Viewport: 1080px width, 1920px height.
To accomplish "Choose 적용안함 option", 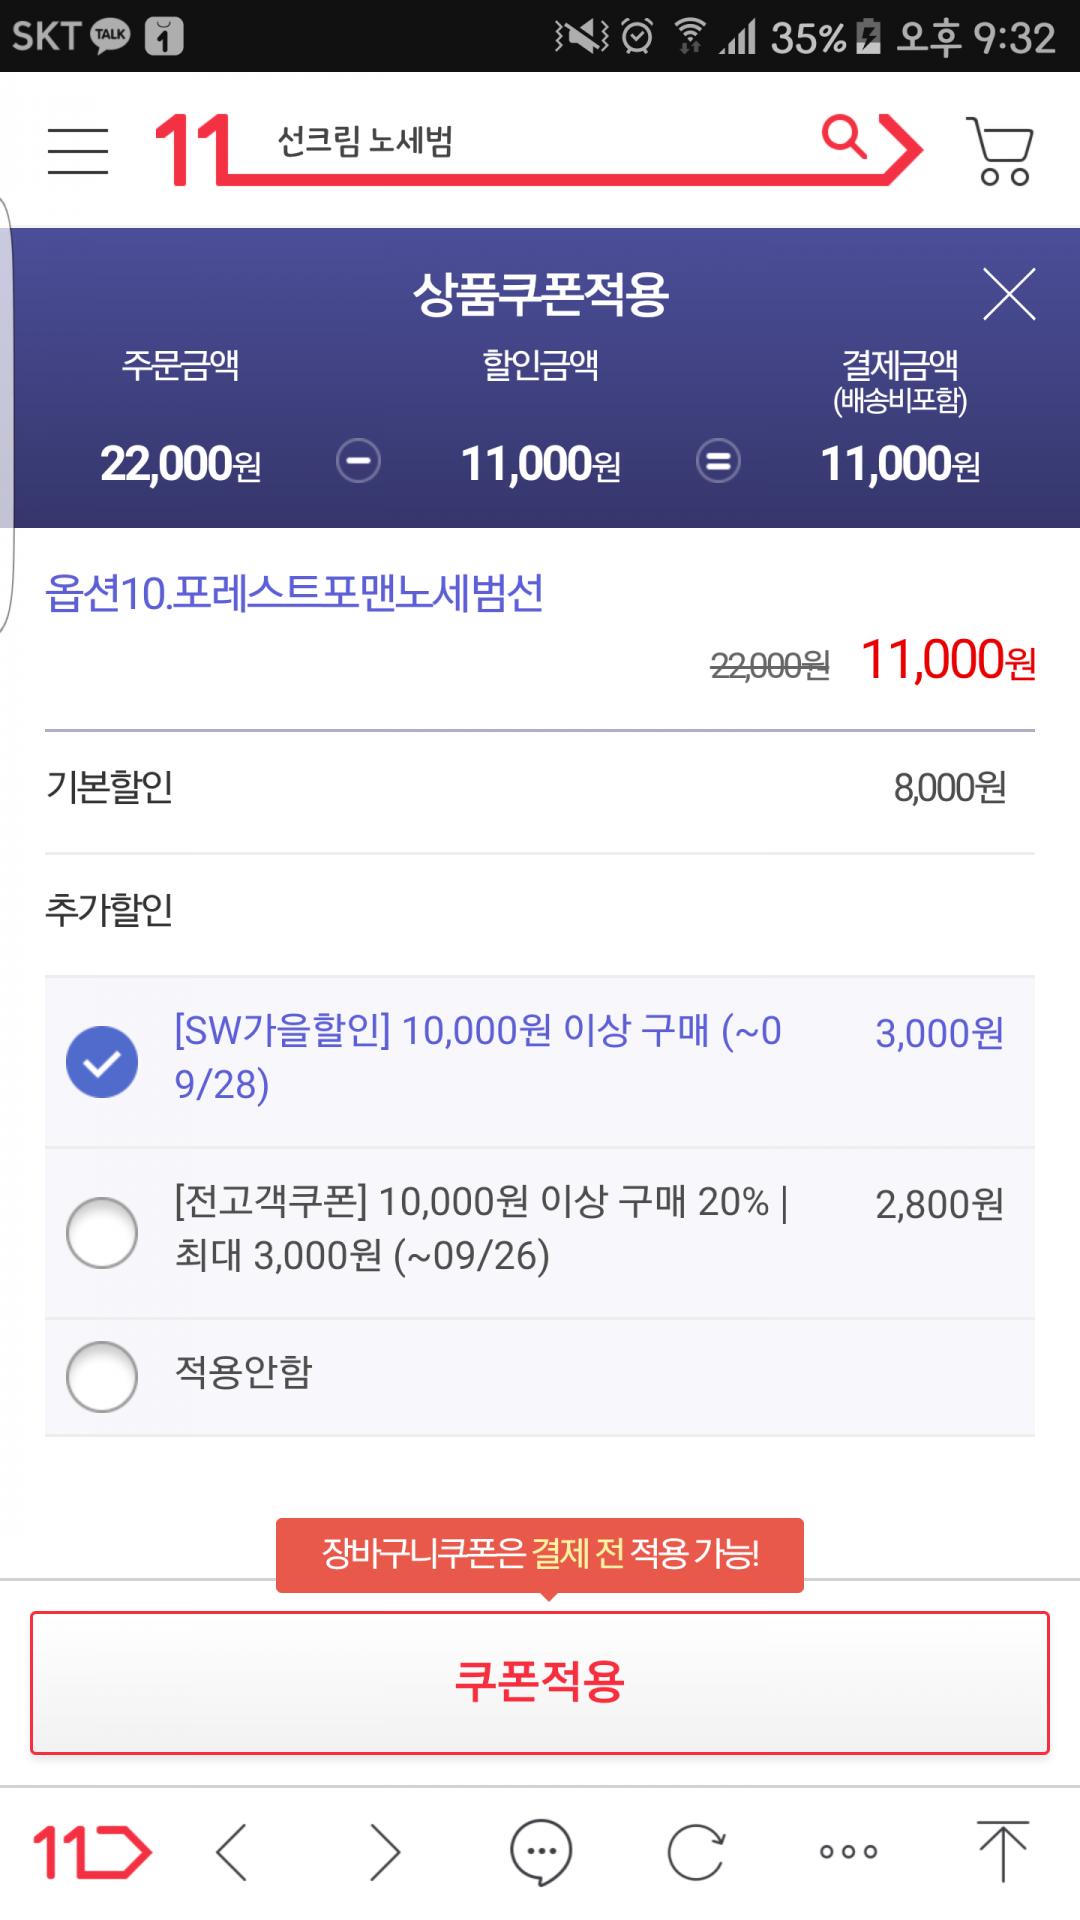I will point(102,1376).
